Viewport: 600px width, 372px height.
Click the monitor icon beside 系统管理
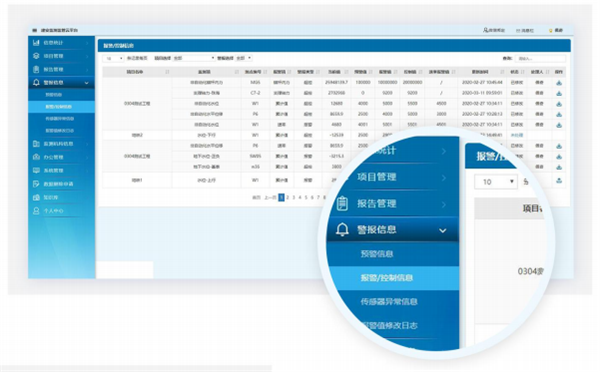point(36,170)
